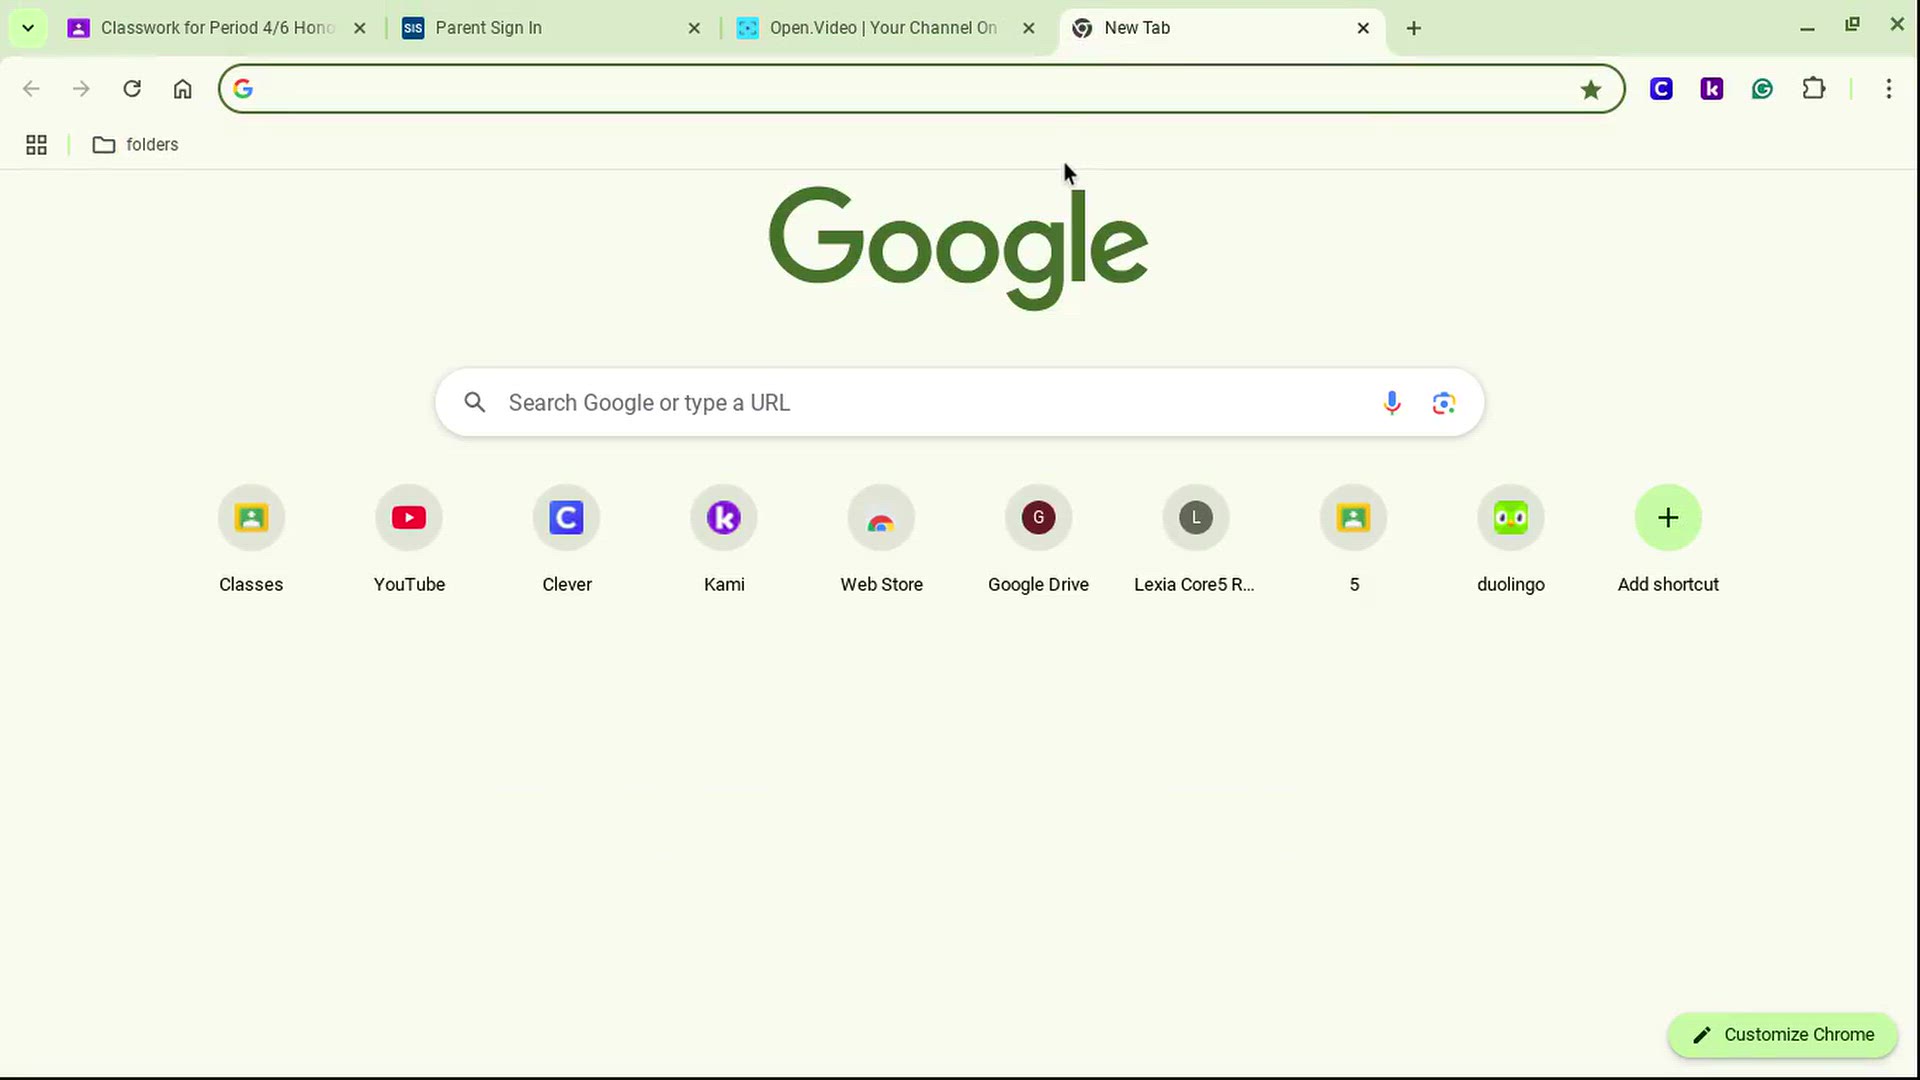Viewport: 1920px width, 1080px height.
Task: Open the folders bookmark folder
Action: pyautogui.click(x=136, y=145)
